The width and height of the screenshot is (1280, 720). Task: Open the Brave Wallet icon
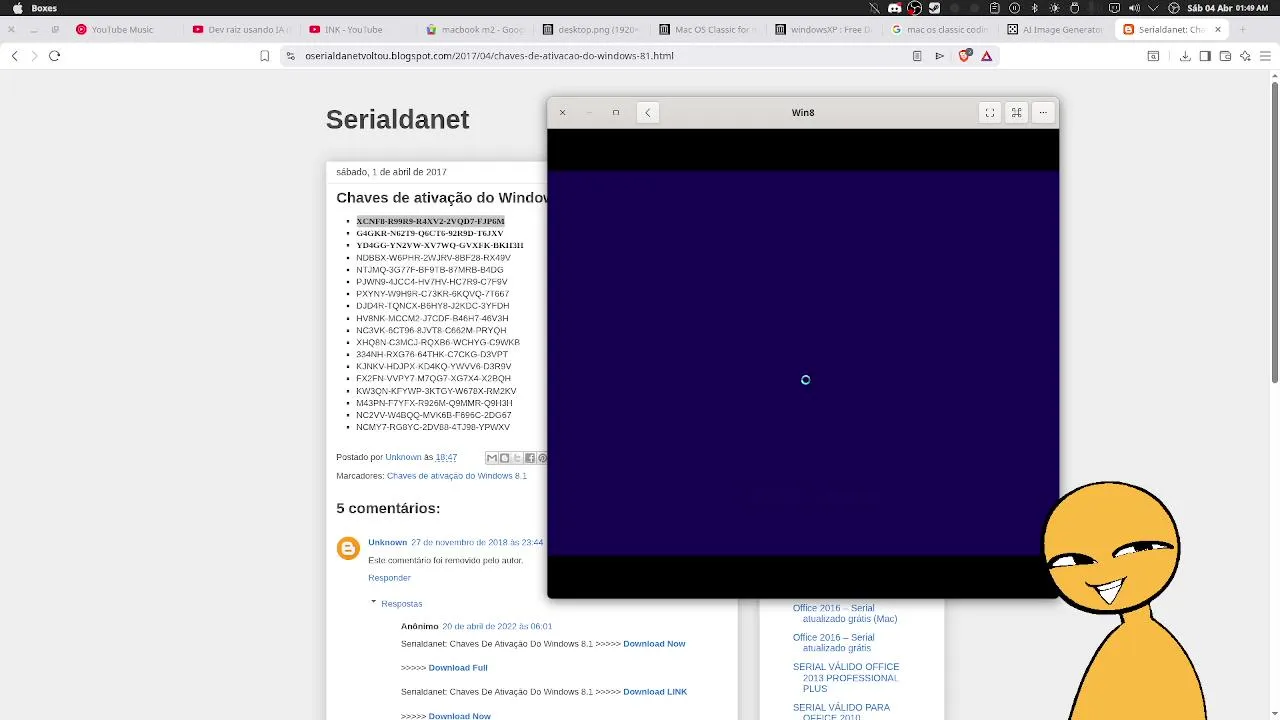pyautogui.click(x=1225, y=56)
